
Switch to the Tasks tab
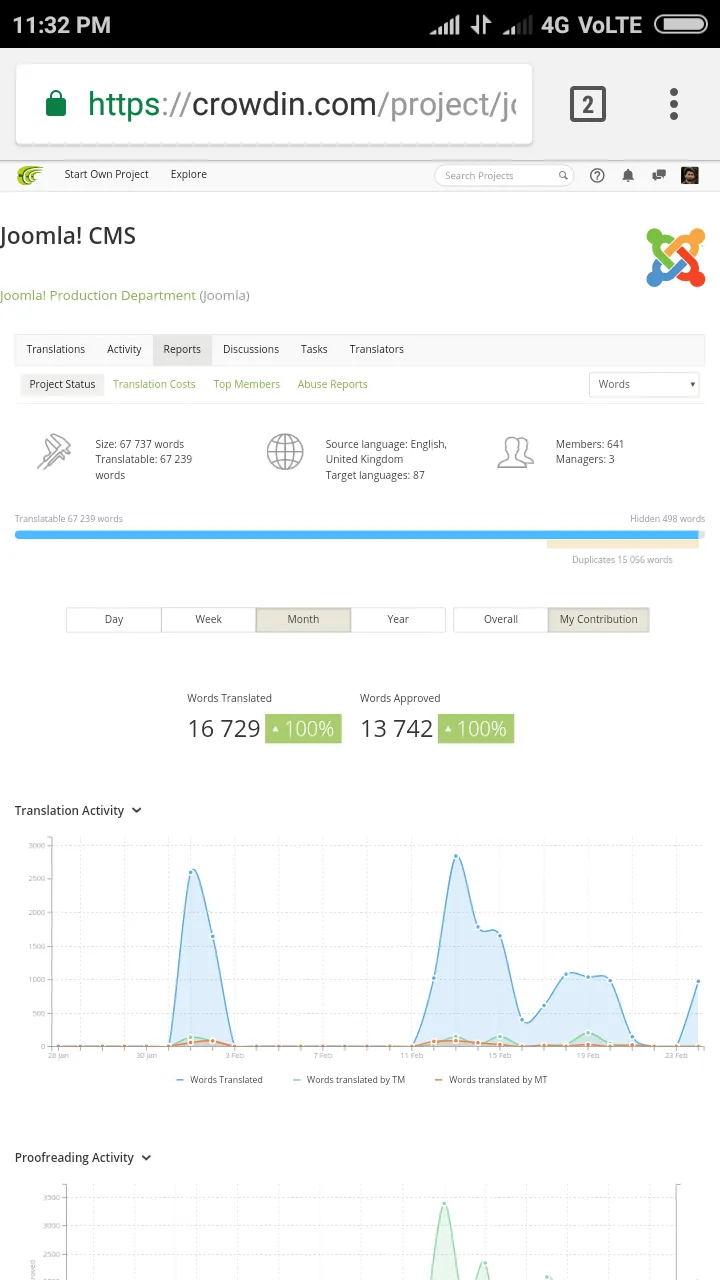[x=314, y=349]
